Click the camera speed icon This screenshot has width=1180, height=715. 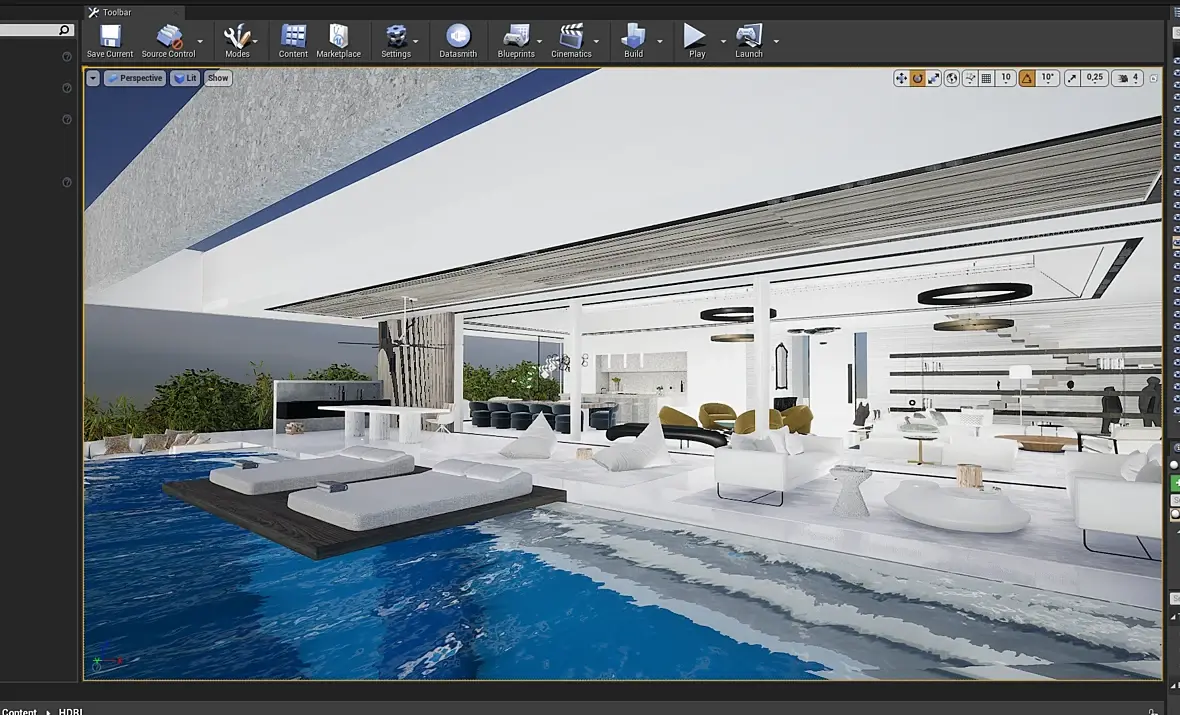pyautogui.click(x=1124, y=78)
